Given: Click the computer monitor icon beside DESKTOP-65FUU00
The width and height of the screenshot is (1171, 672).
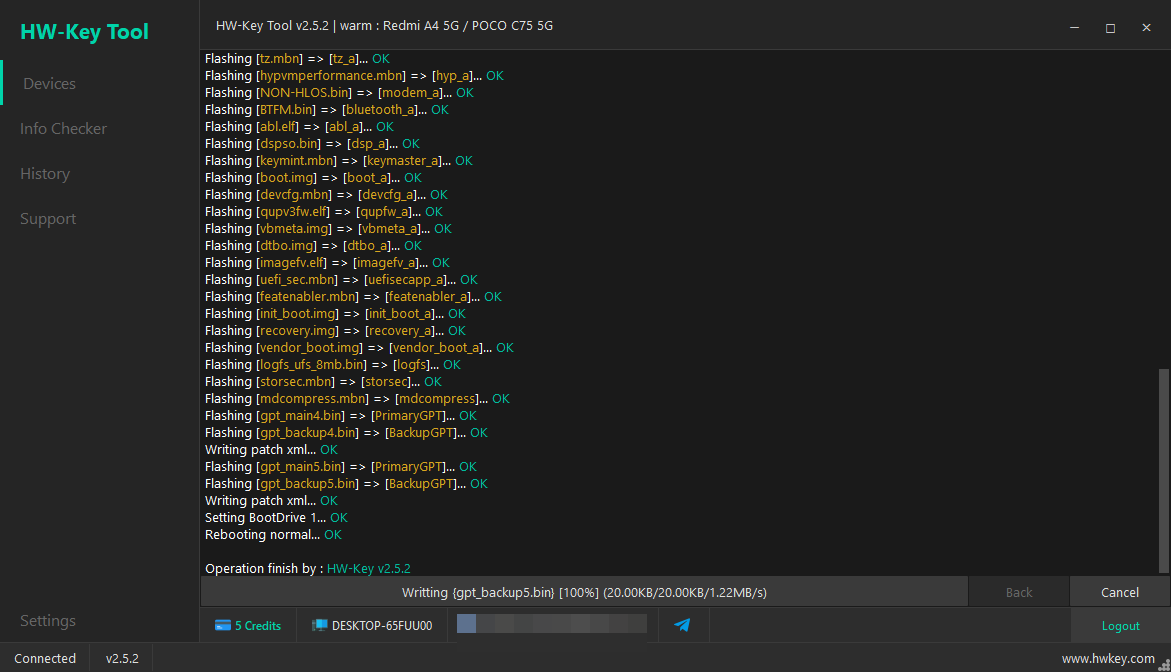Looking at the screenshot, I should pyautogui.click(x=320, y=626).
